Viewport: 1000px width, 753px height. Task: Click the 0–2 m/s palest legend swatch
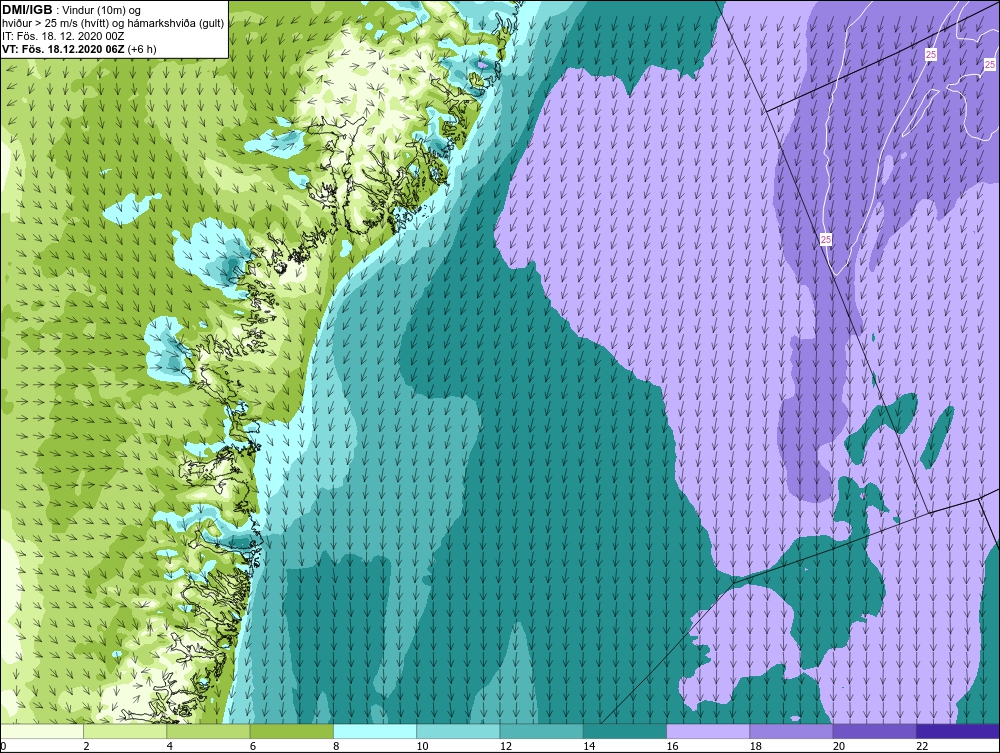42,731
